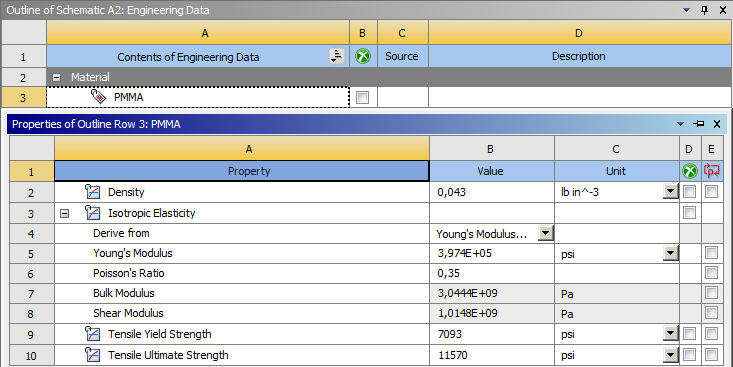Click the Shear Modulus value 1,0148E+09
Screen dimensions: 733x367
pos(492,313)
